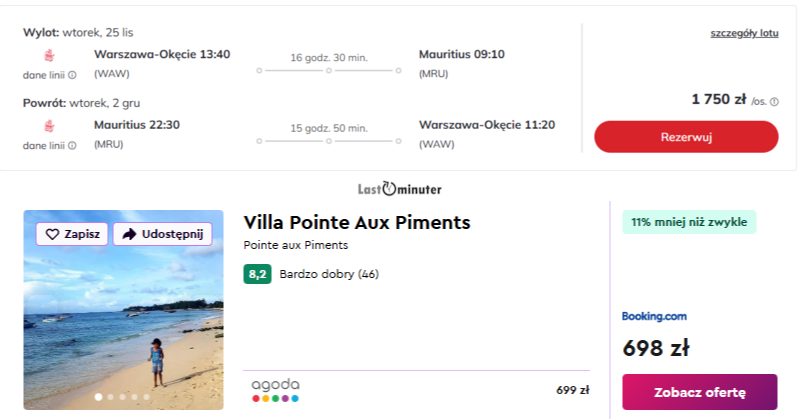Click the outbound flight airline logo
This screenshot has height=419, width=800.
point(50,55)
